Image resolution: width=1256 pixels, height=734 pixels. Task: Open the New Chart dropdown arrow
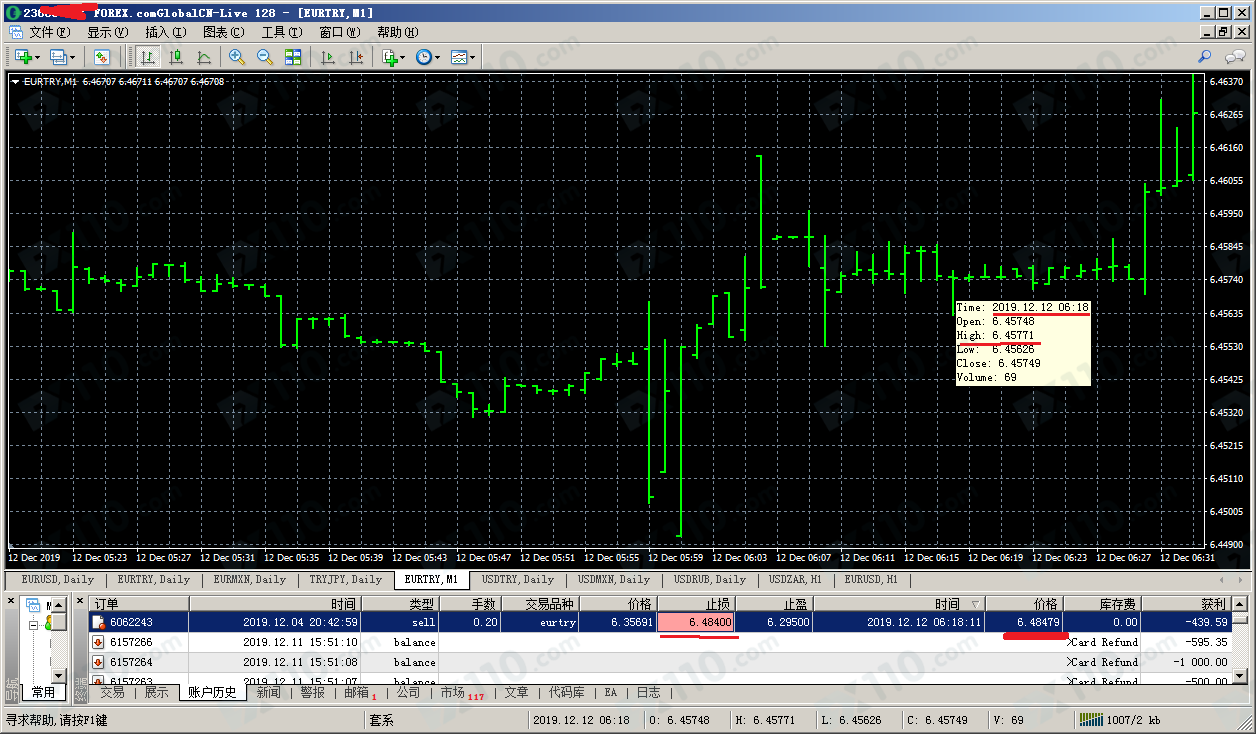[36, 57]
